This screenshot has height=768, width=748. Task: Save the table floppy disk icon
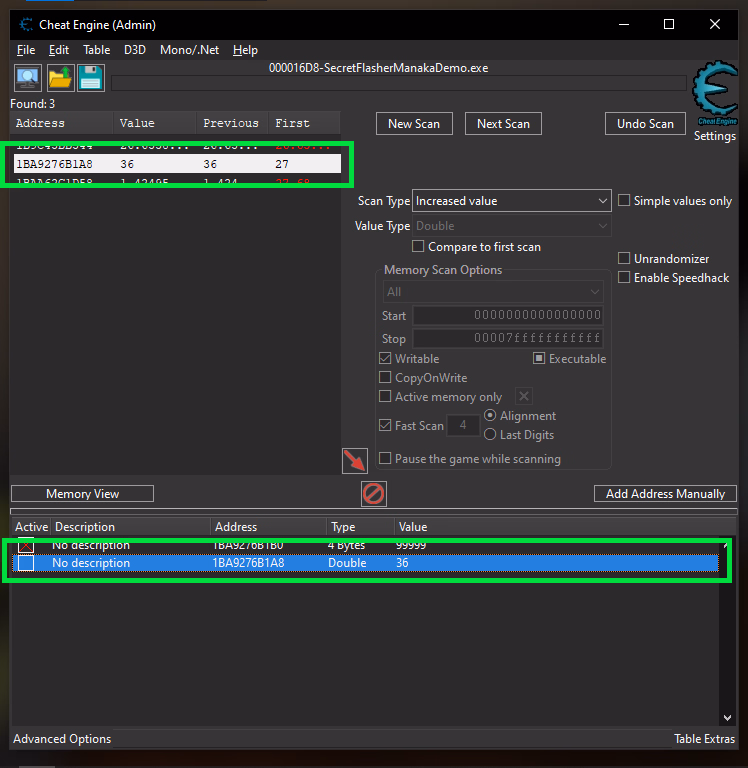[91, 77]
